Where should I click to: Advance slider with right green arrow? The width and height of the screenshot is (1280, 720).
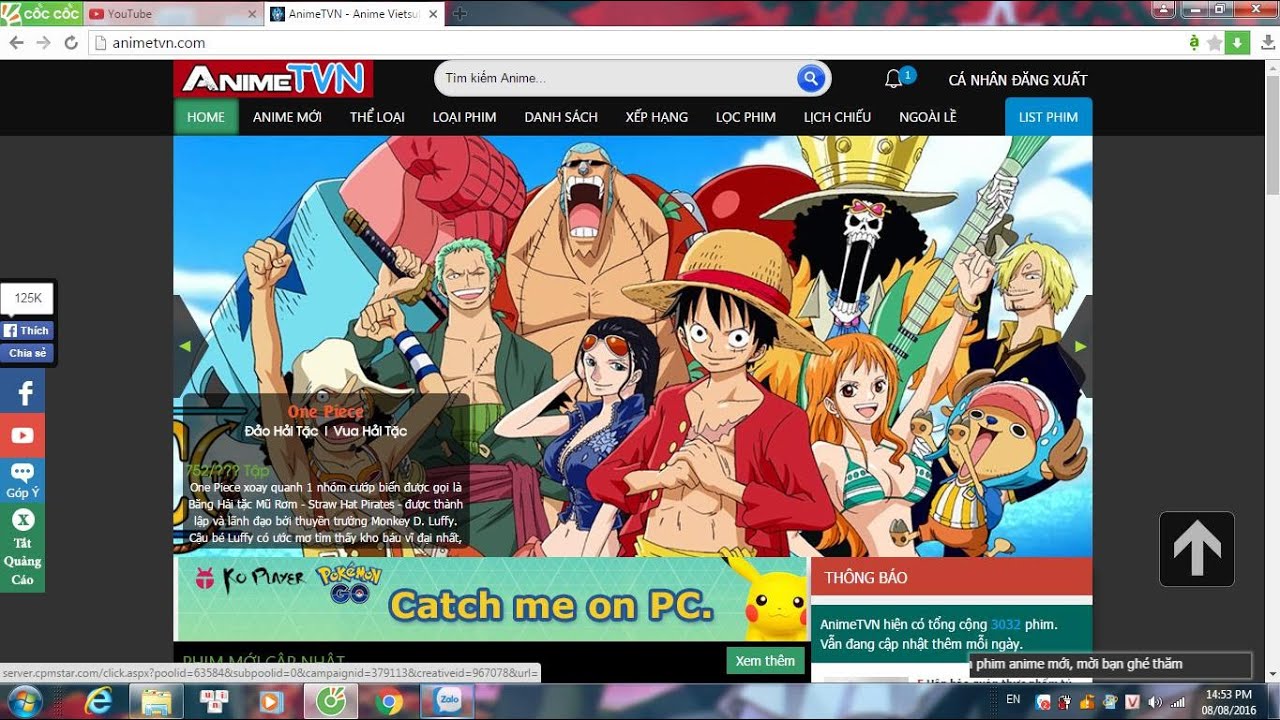click(1080, 346)
